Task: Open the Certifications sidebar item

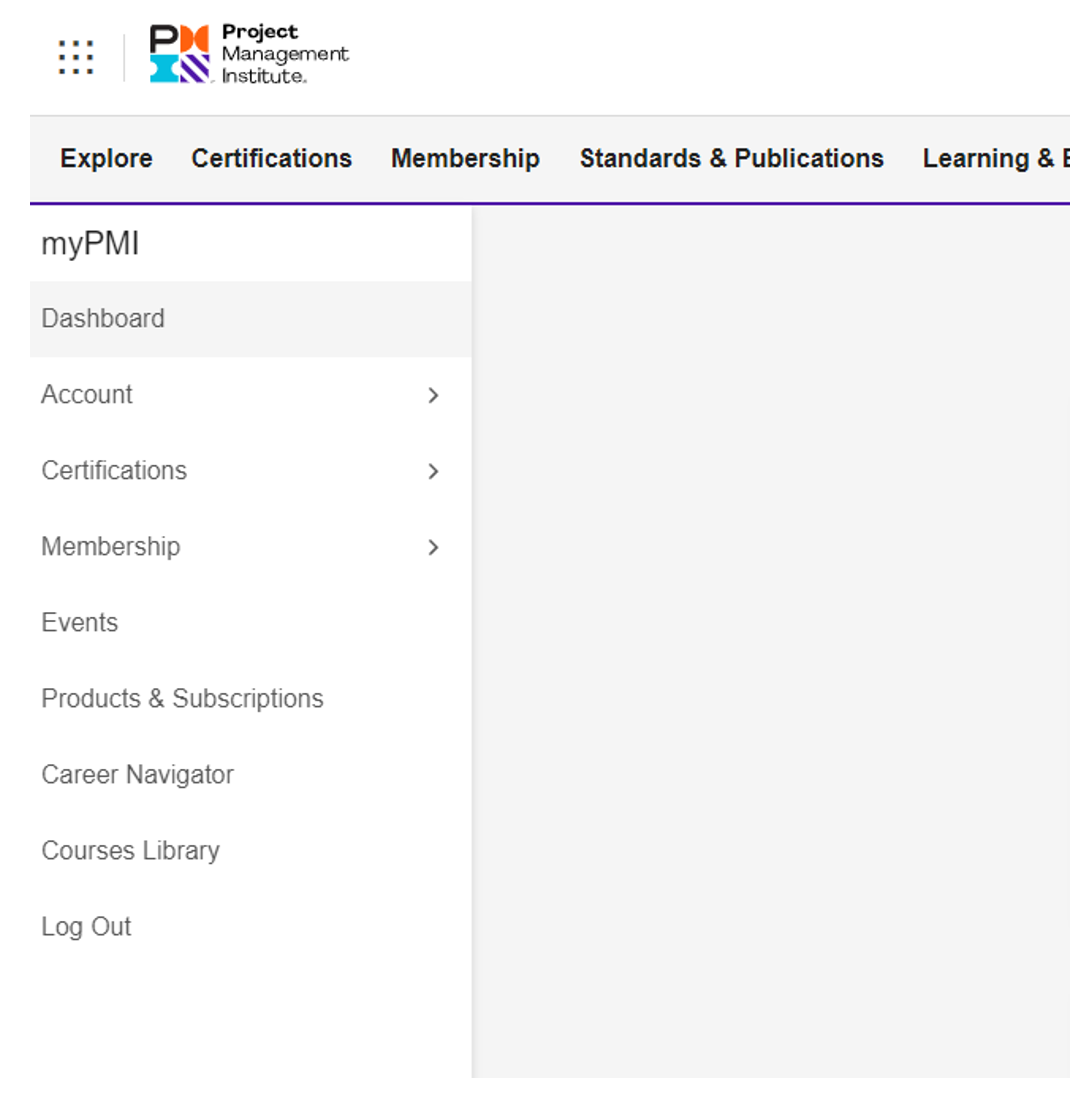Action: click(250, 471)
